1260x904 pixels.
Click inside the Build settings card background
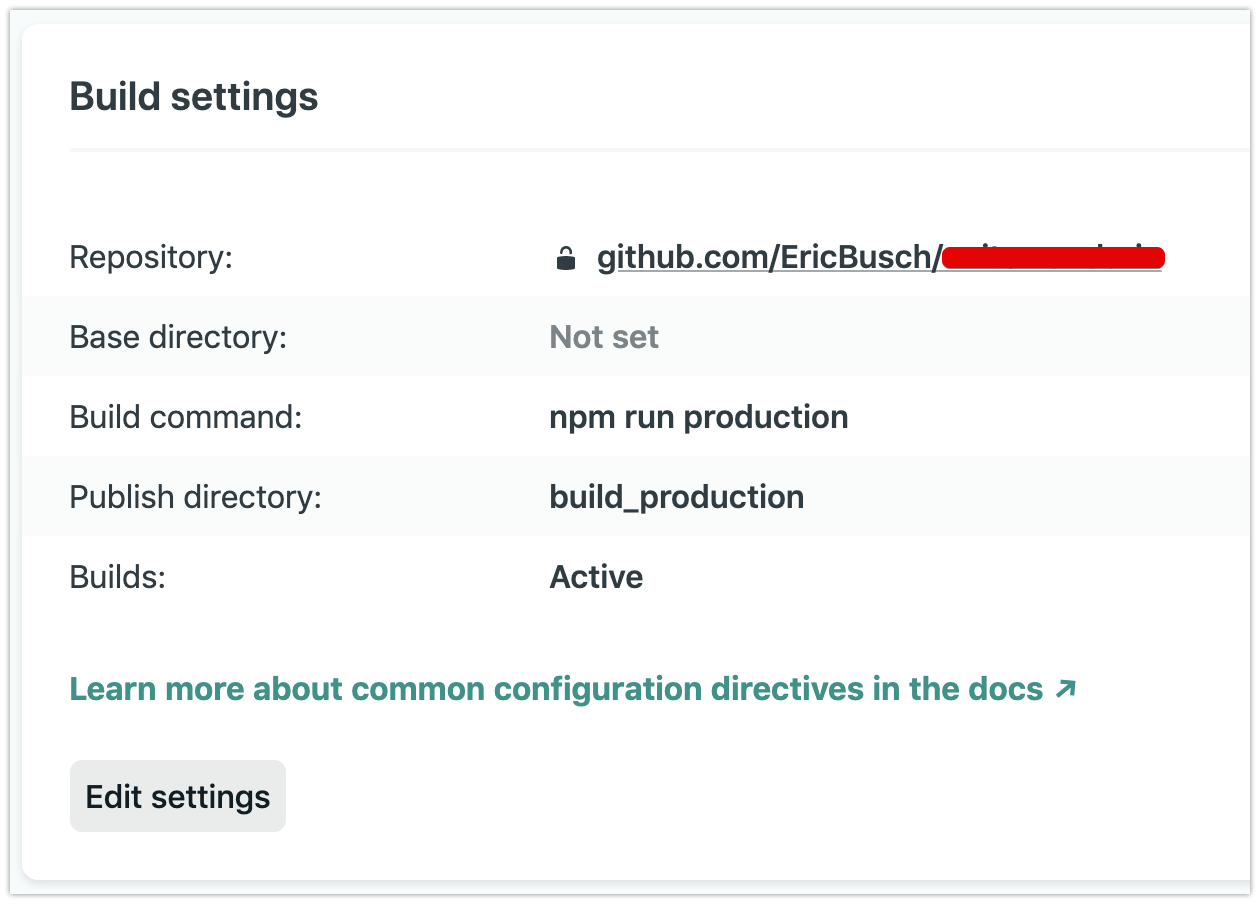click(x=630, y=630)
